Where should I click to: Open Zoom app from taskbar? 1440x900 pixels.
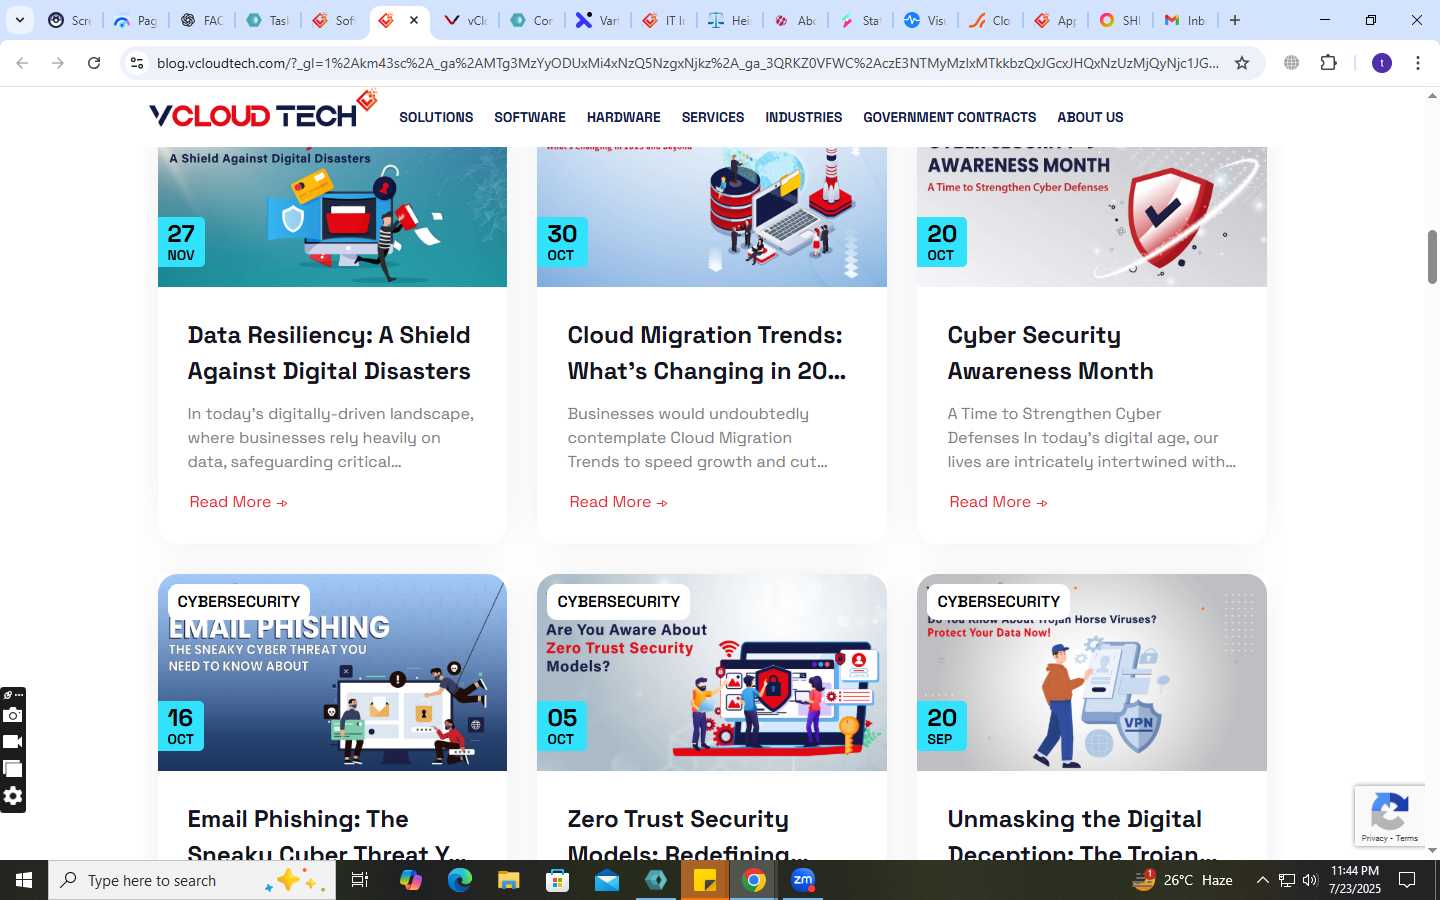tap(803, 880)
